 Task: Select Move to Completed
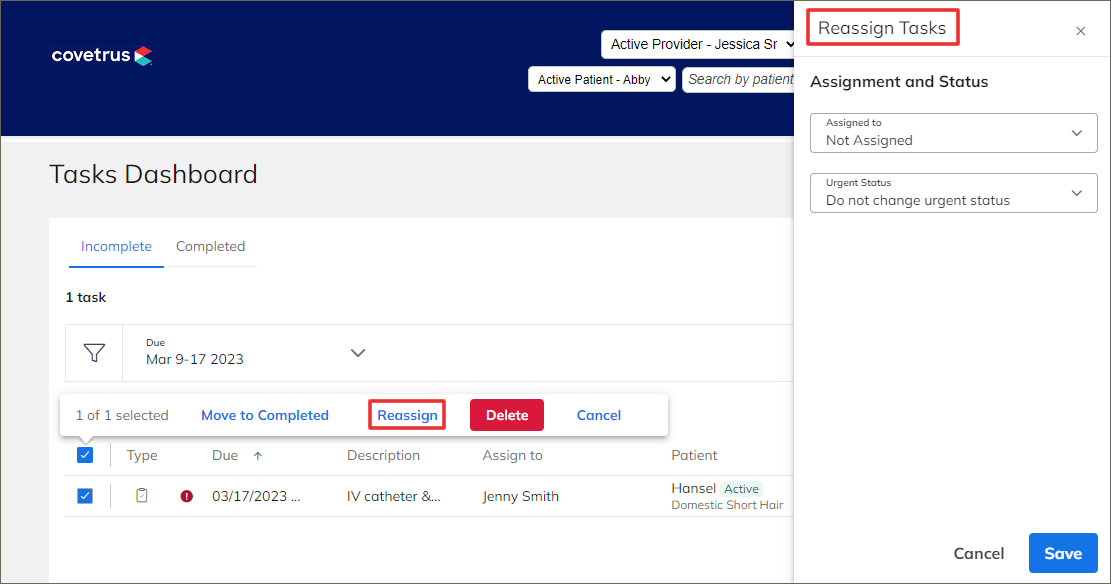[264, 415]
